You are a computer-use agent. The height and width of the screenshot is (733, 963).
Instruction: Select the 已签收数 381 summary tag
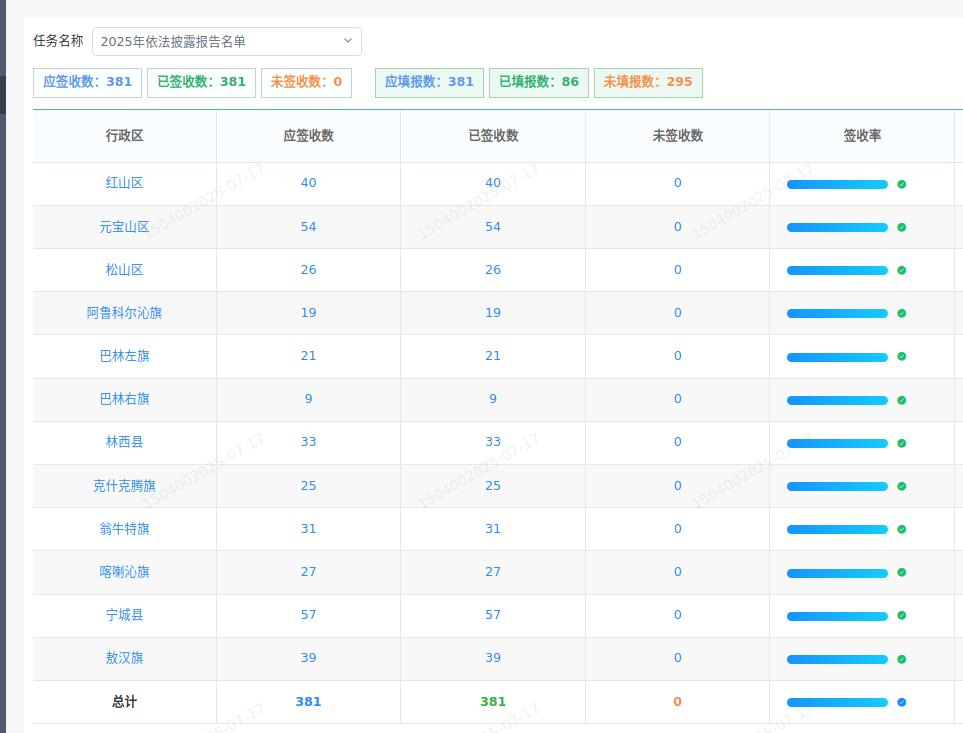201,82
